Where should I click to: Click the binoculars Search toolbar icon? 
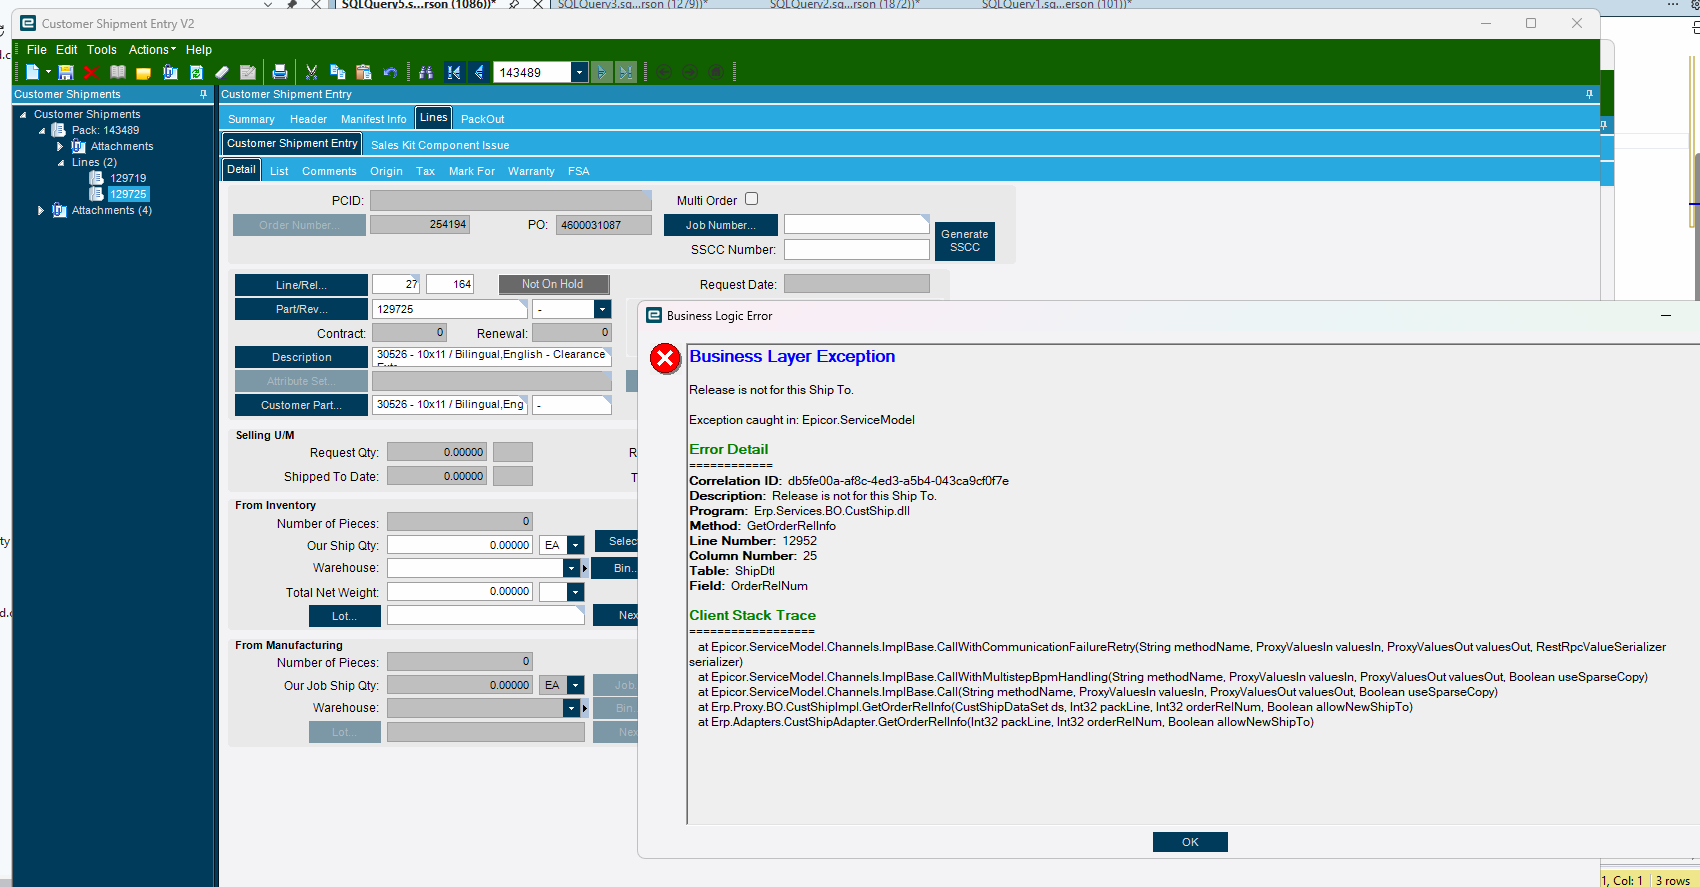pos(426,72)
